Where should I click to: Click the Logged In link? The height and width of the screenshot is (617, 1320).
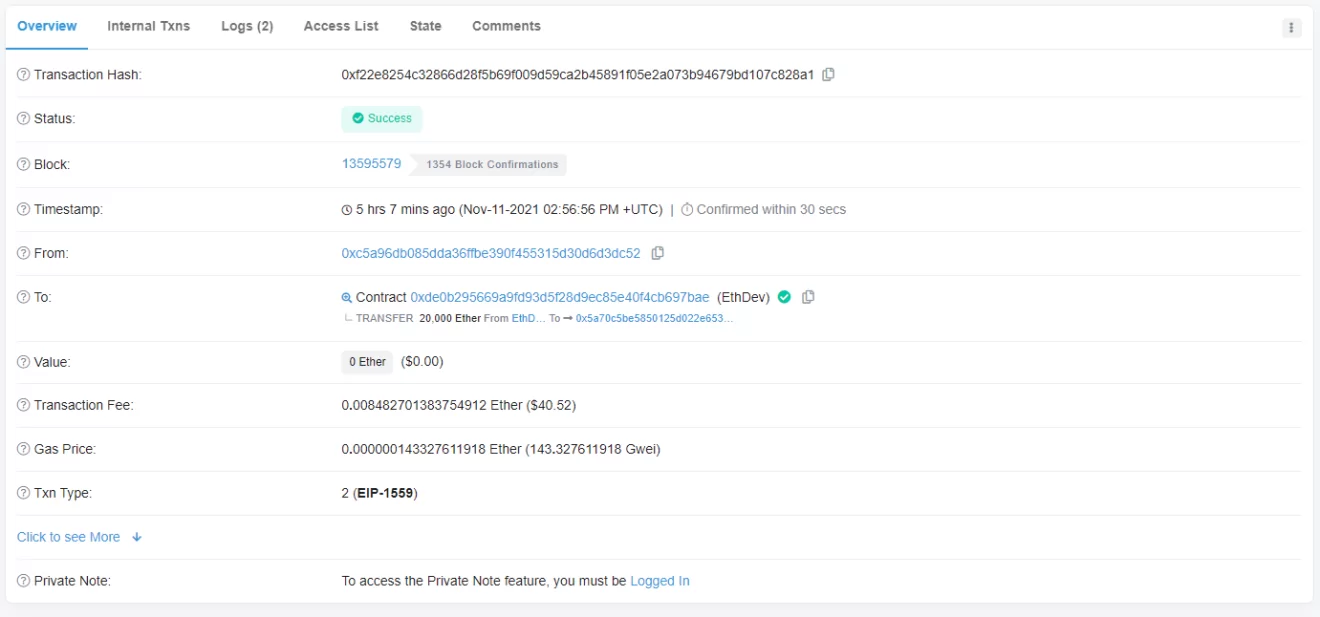659,581
